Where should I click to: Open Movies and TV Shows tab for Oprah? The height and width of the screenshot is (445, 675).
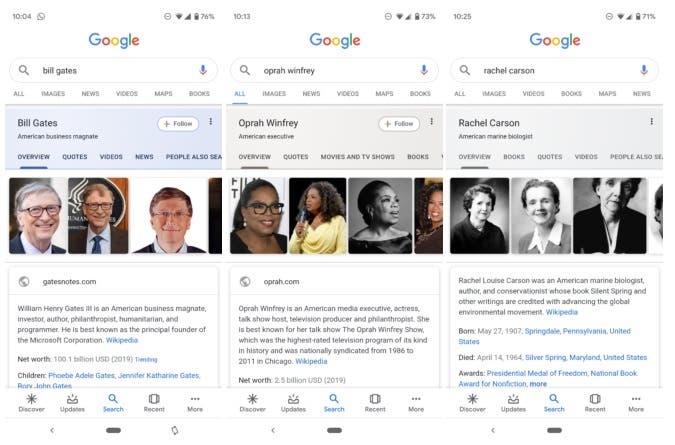357,157
